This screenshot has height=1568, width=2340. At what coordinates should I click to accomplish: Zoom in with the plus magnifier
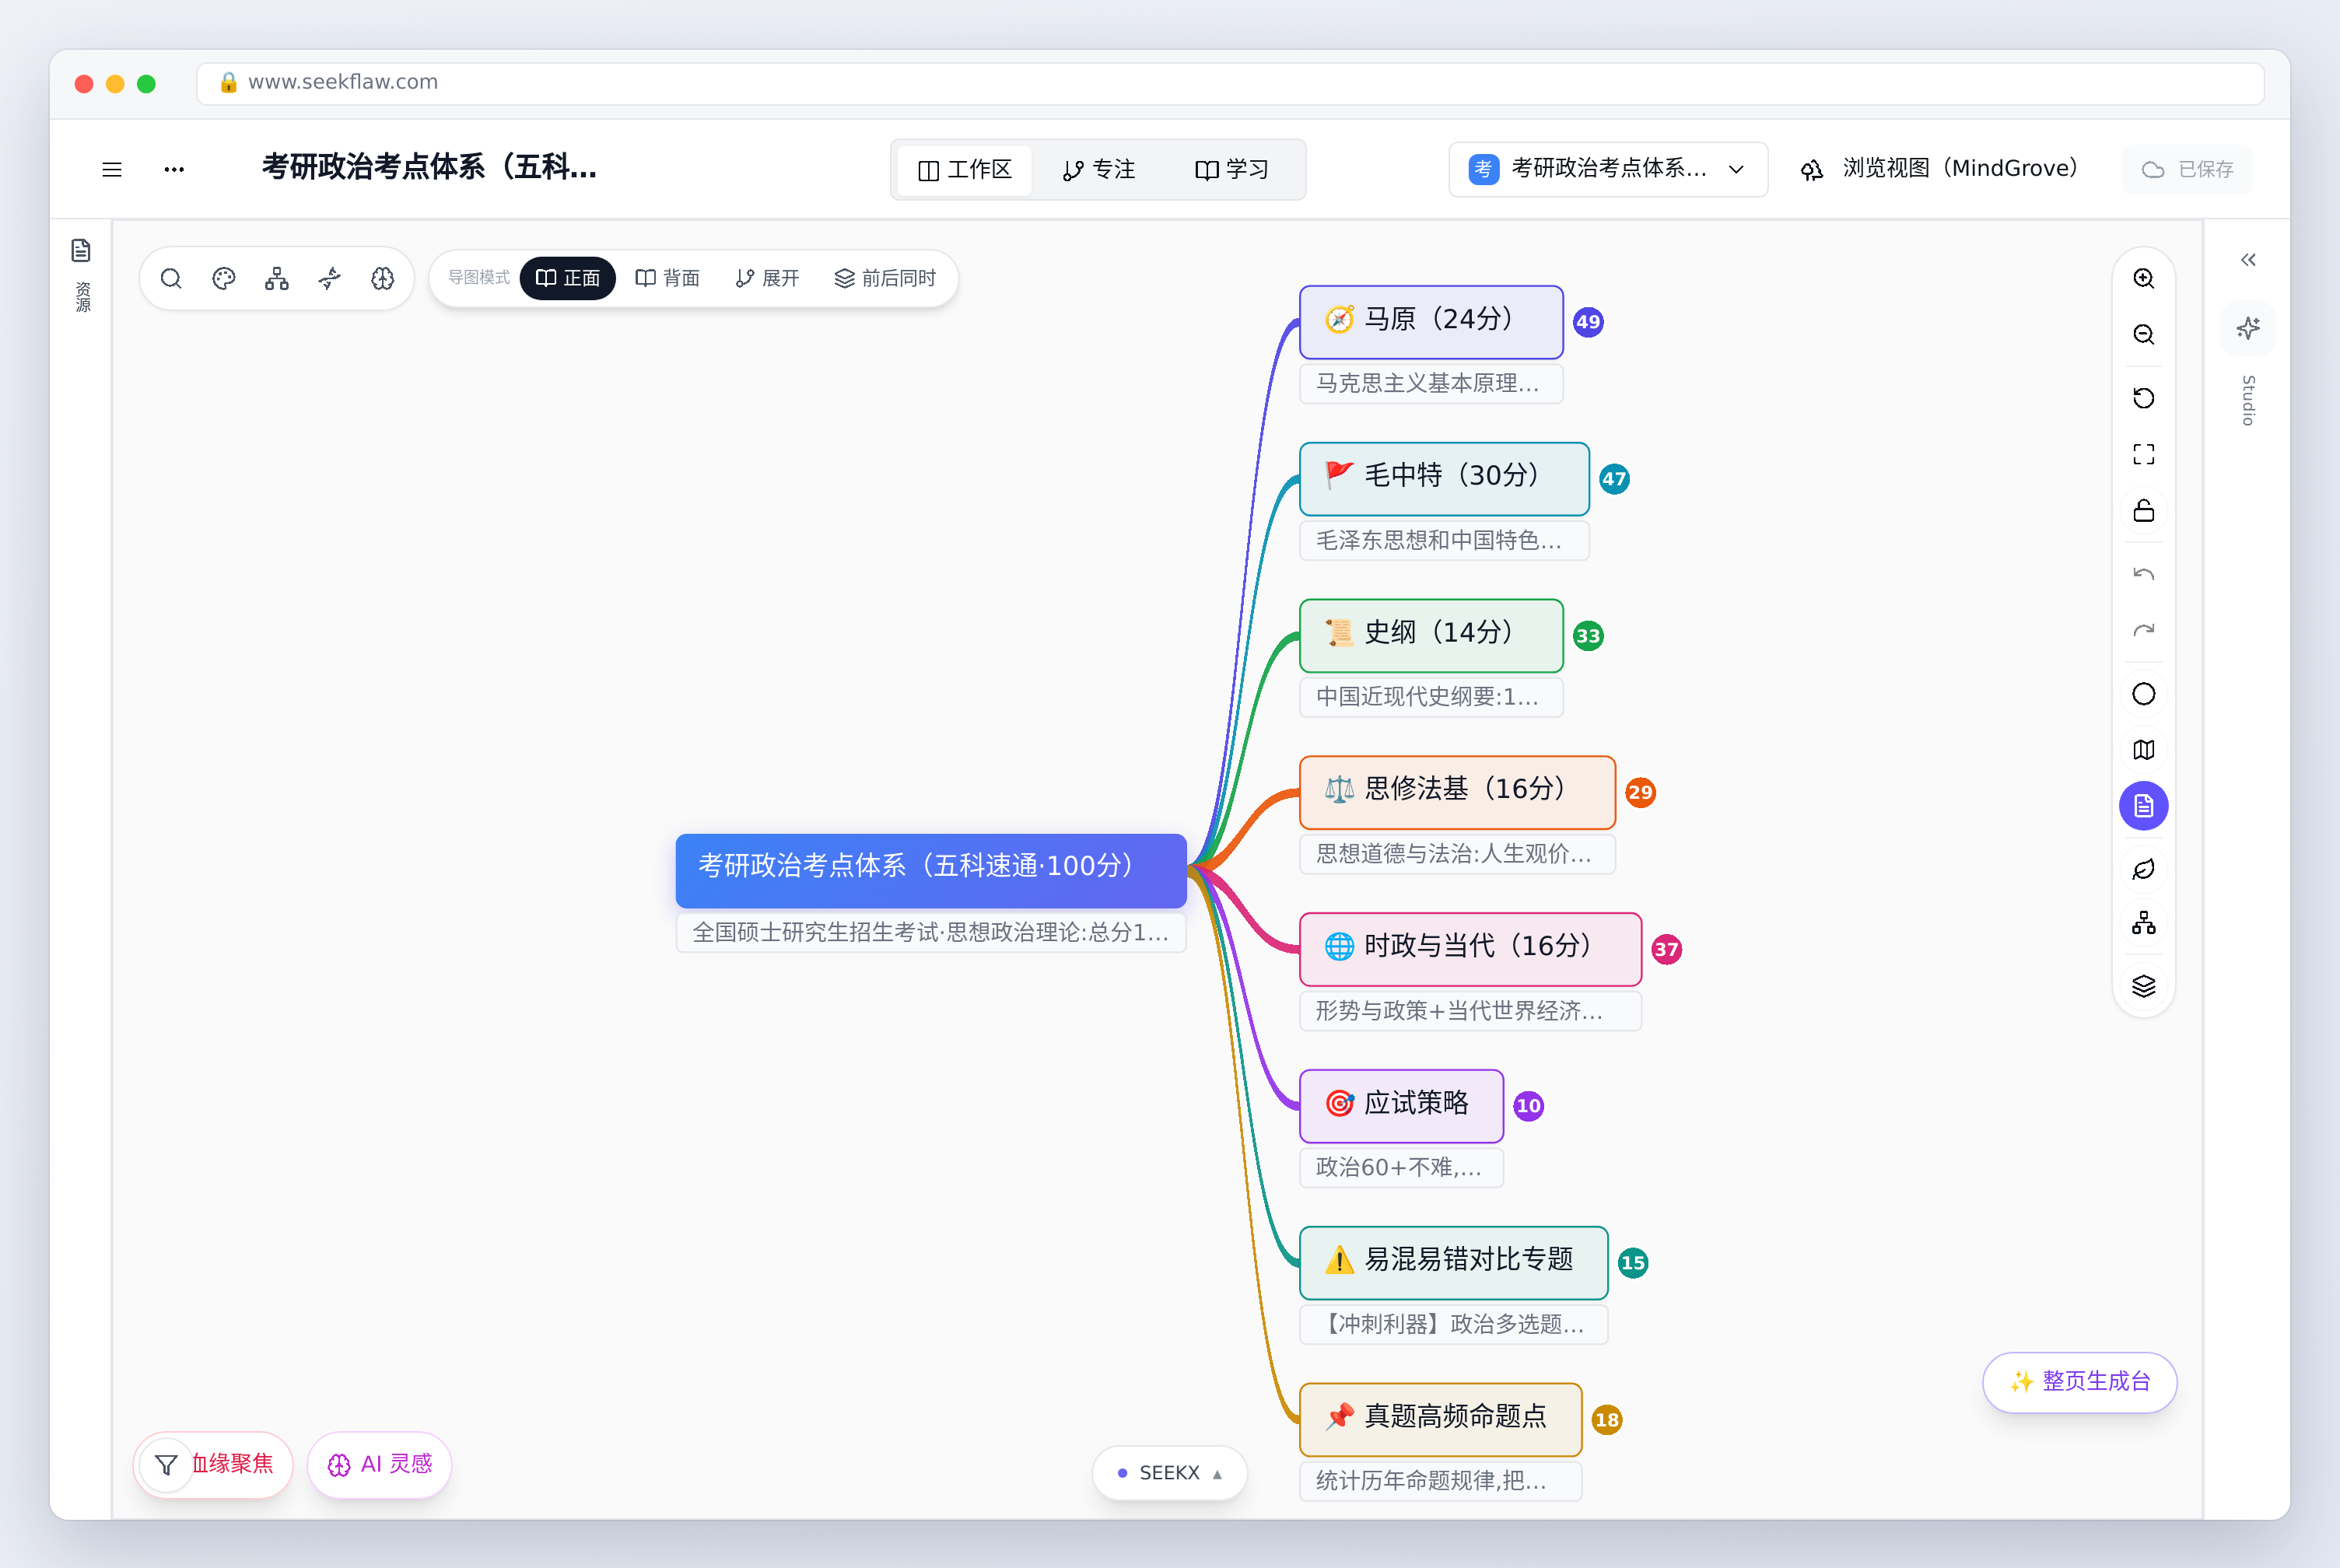click(x=2143, y=278)
